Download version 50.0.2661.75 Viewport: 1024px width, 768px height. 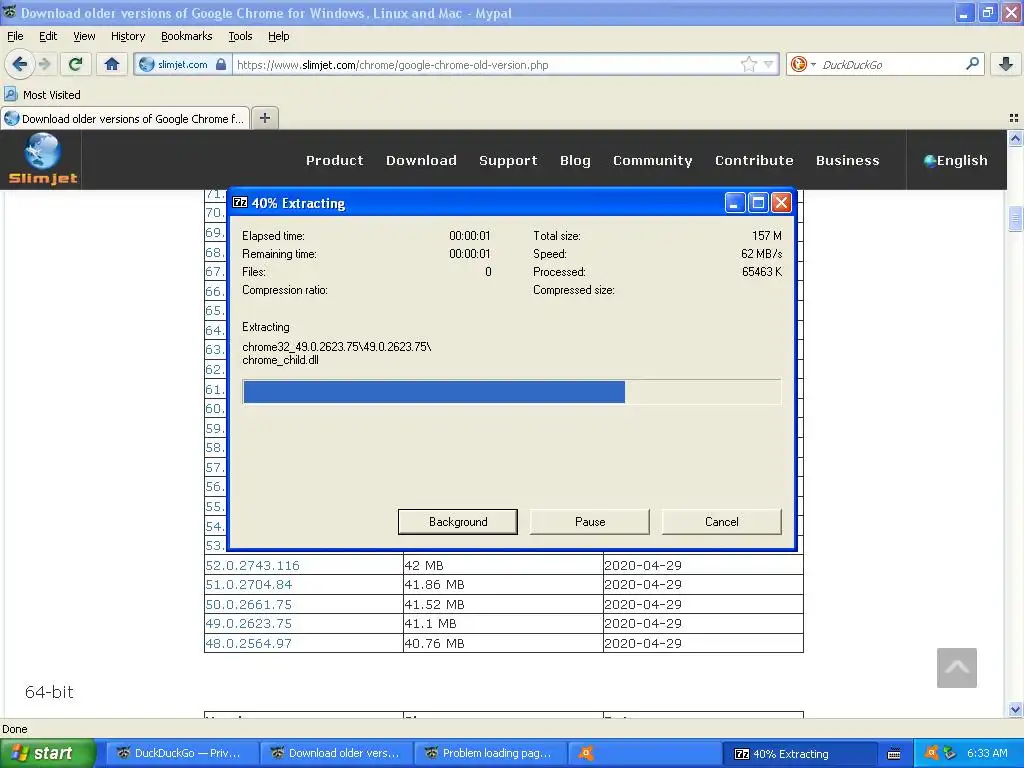(249, 604)
